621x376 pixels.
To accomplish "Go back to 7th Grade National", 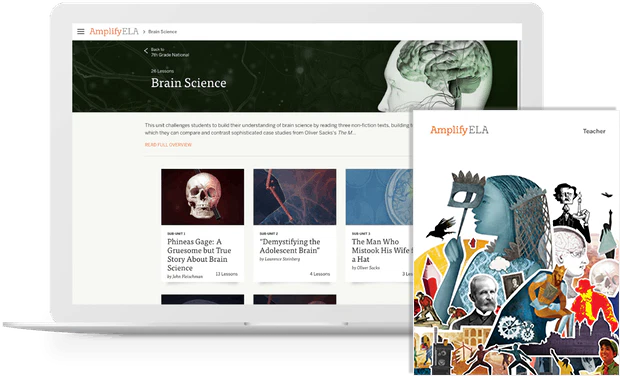I will (x=170, y=52).
